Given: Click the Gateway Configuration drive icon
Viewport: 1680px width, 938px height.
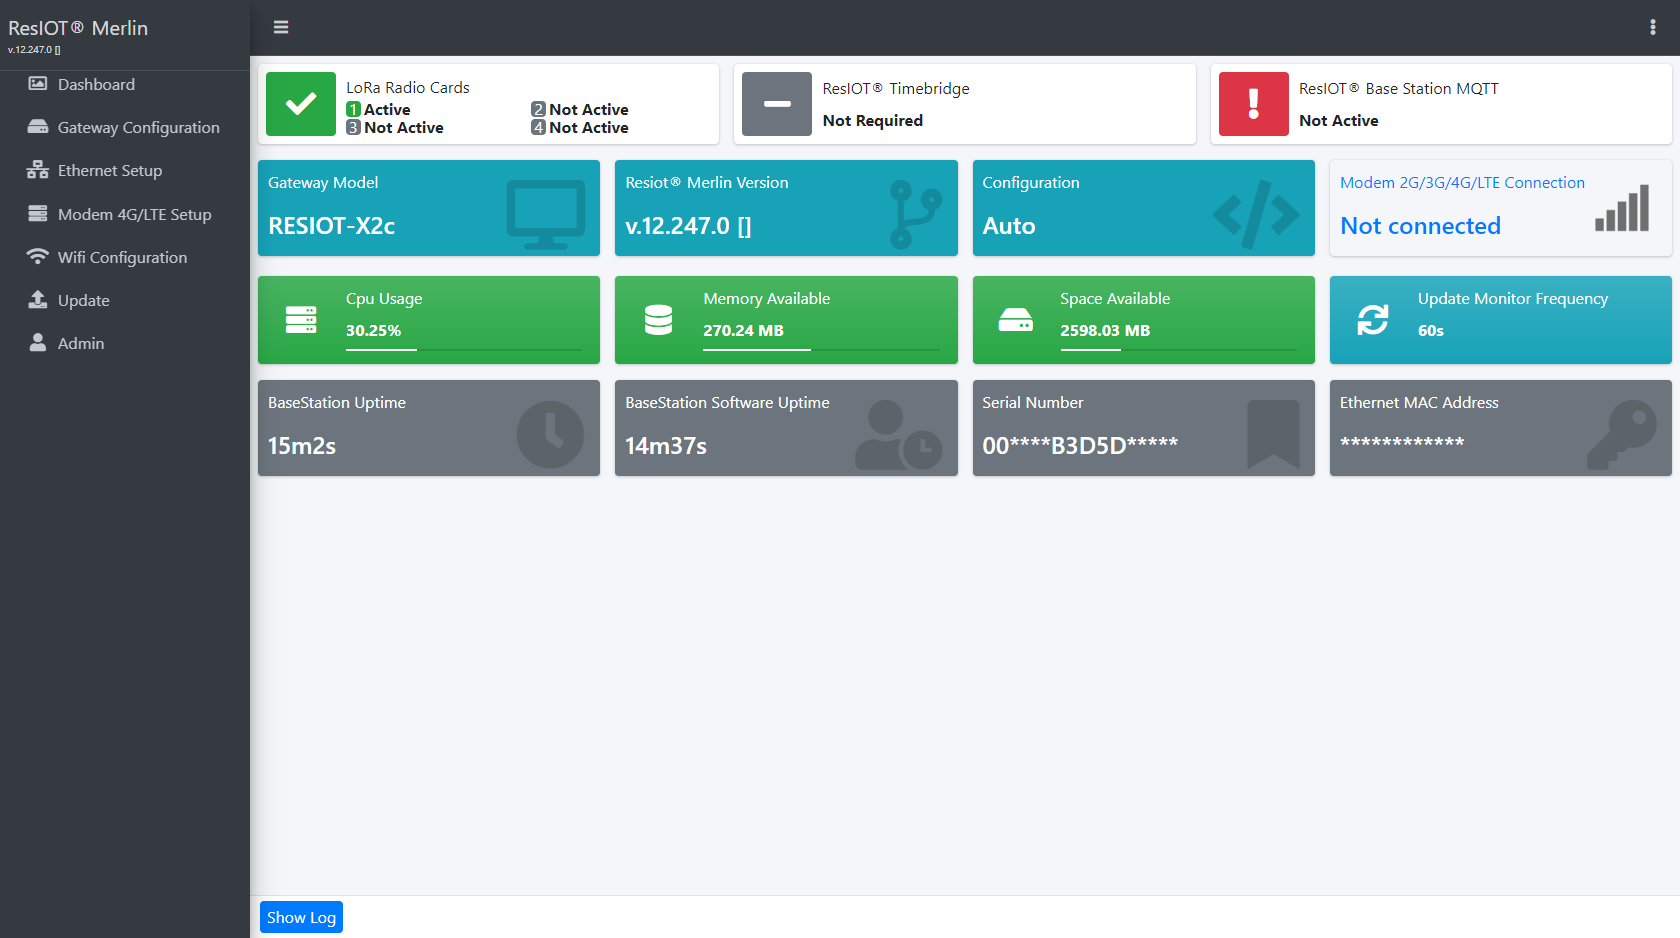Looking at the screenshot, I should point(38,127).
